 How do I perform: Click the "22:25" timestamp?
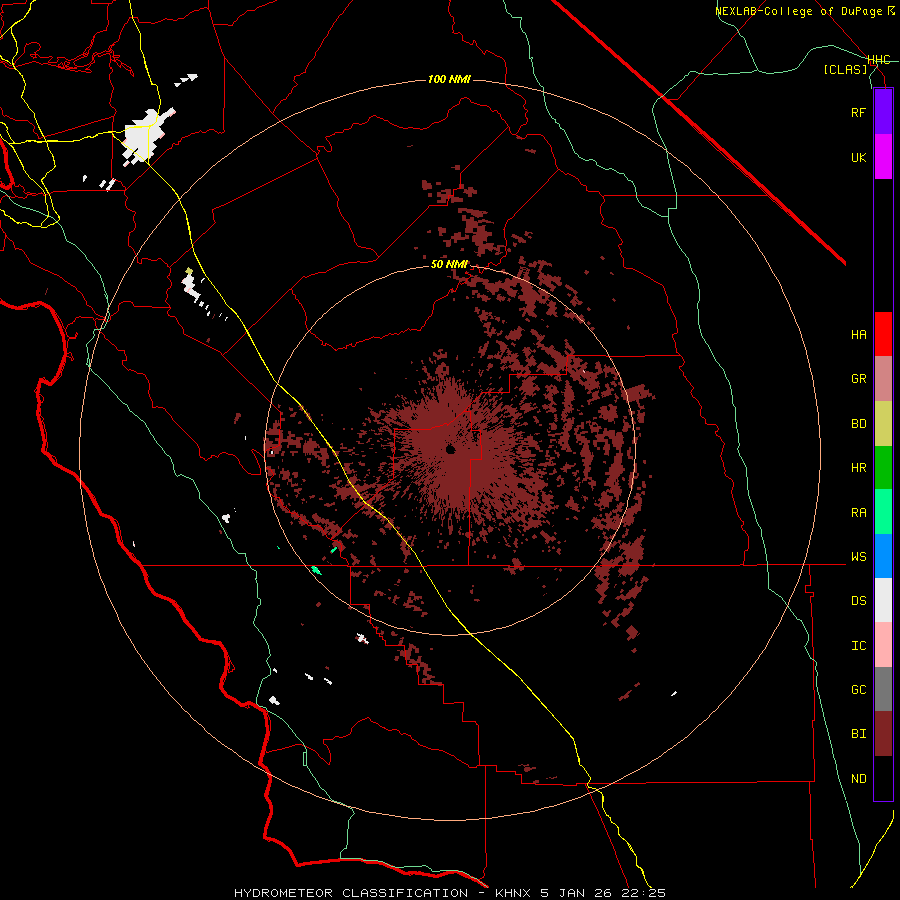(643, 893)
